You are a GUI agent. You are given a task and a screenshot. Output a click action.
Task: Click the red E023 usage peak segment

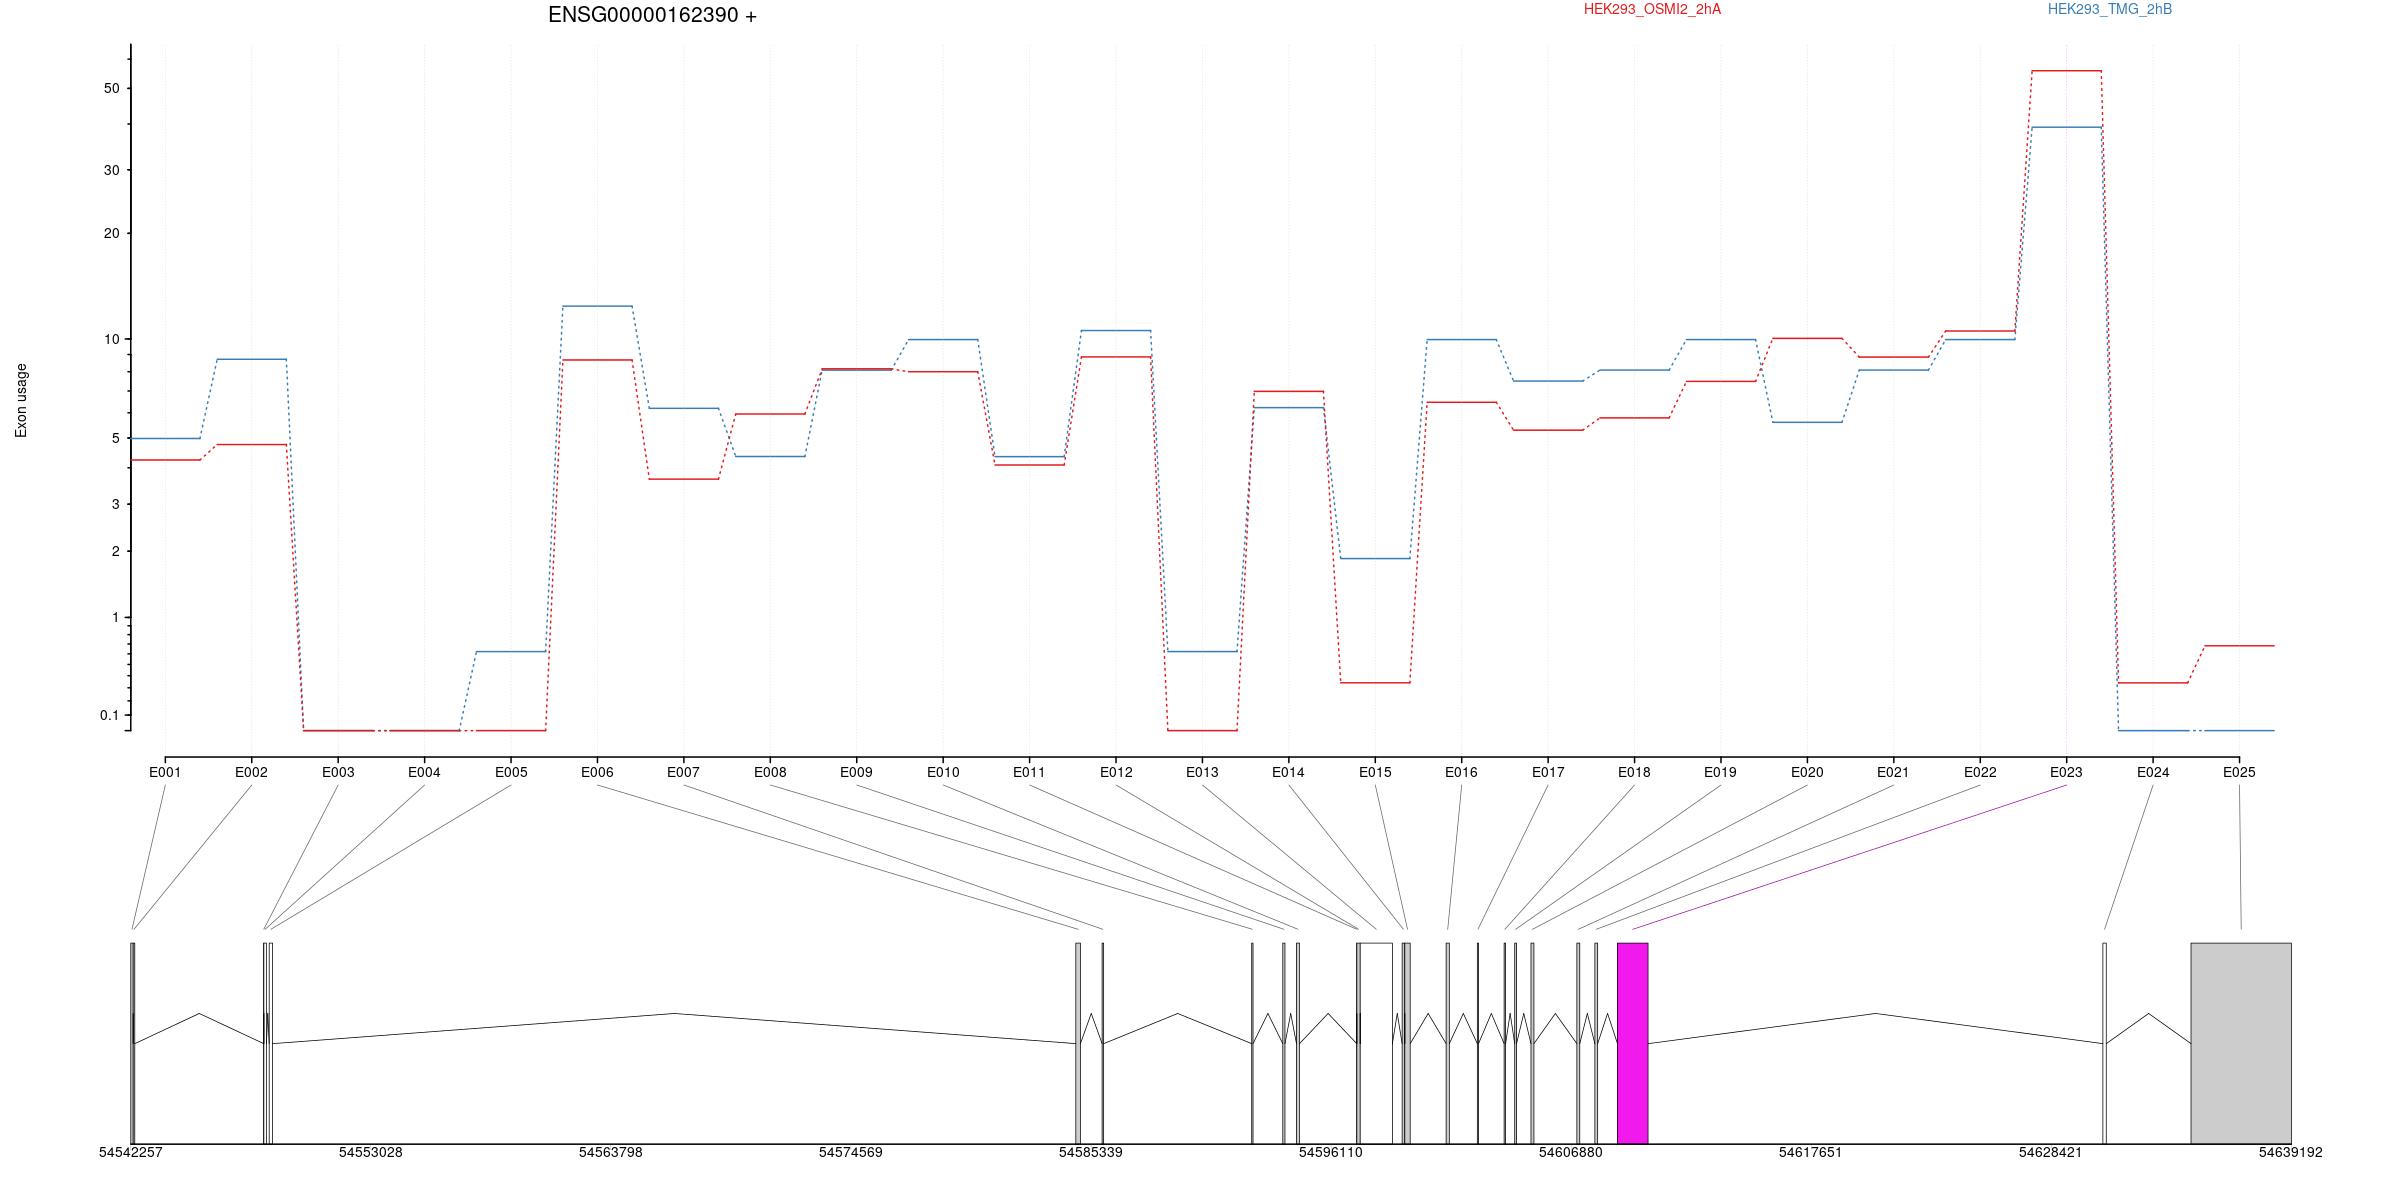(2066, 71)
